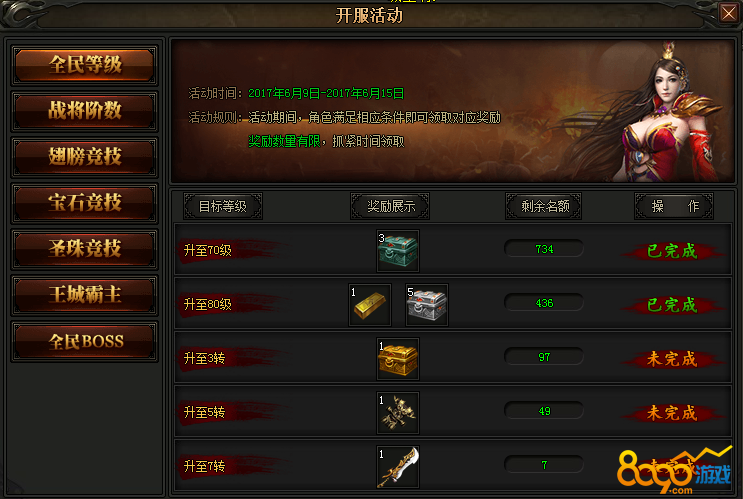Click 未完成 button for 升至3转
Viewport: 743px width, 499px height.
(672, 359)
